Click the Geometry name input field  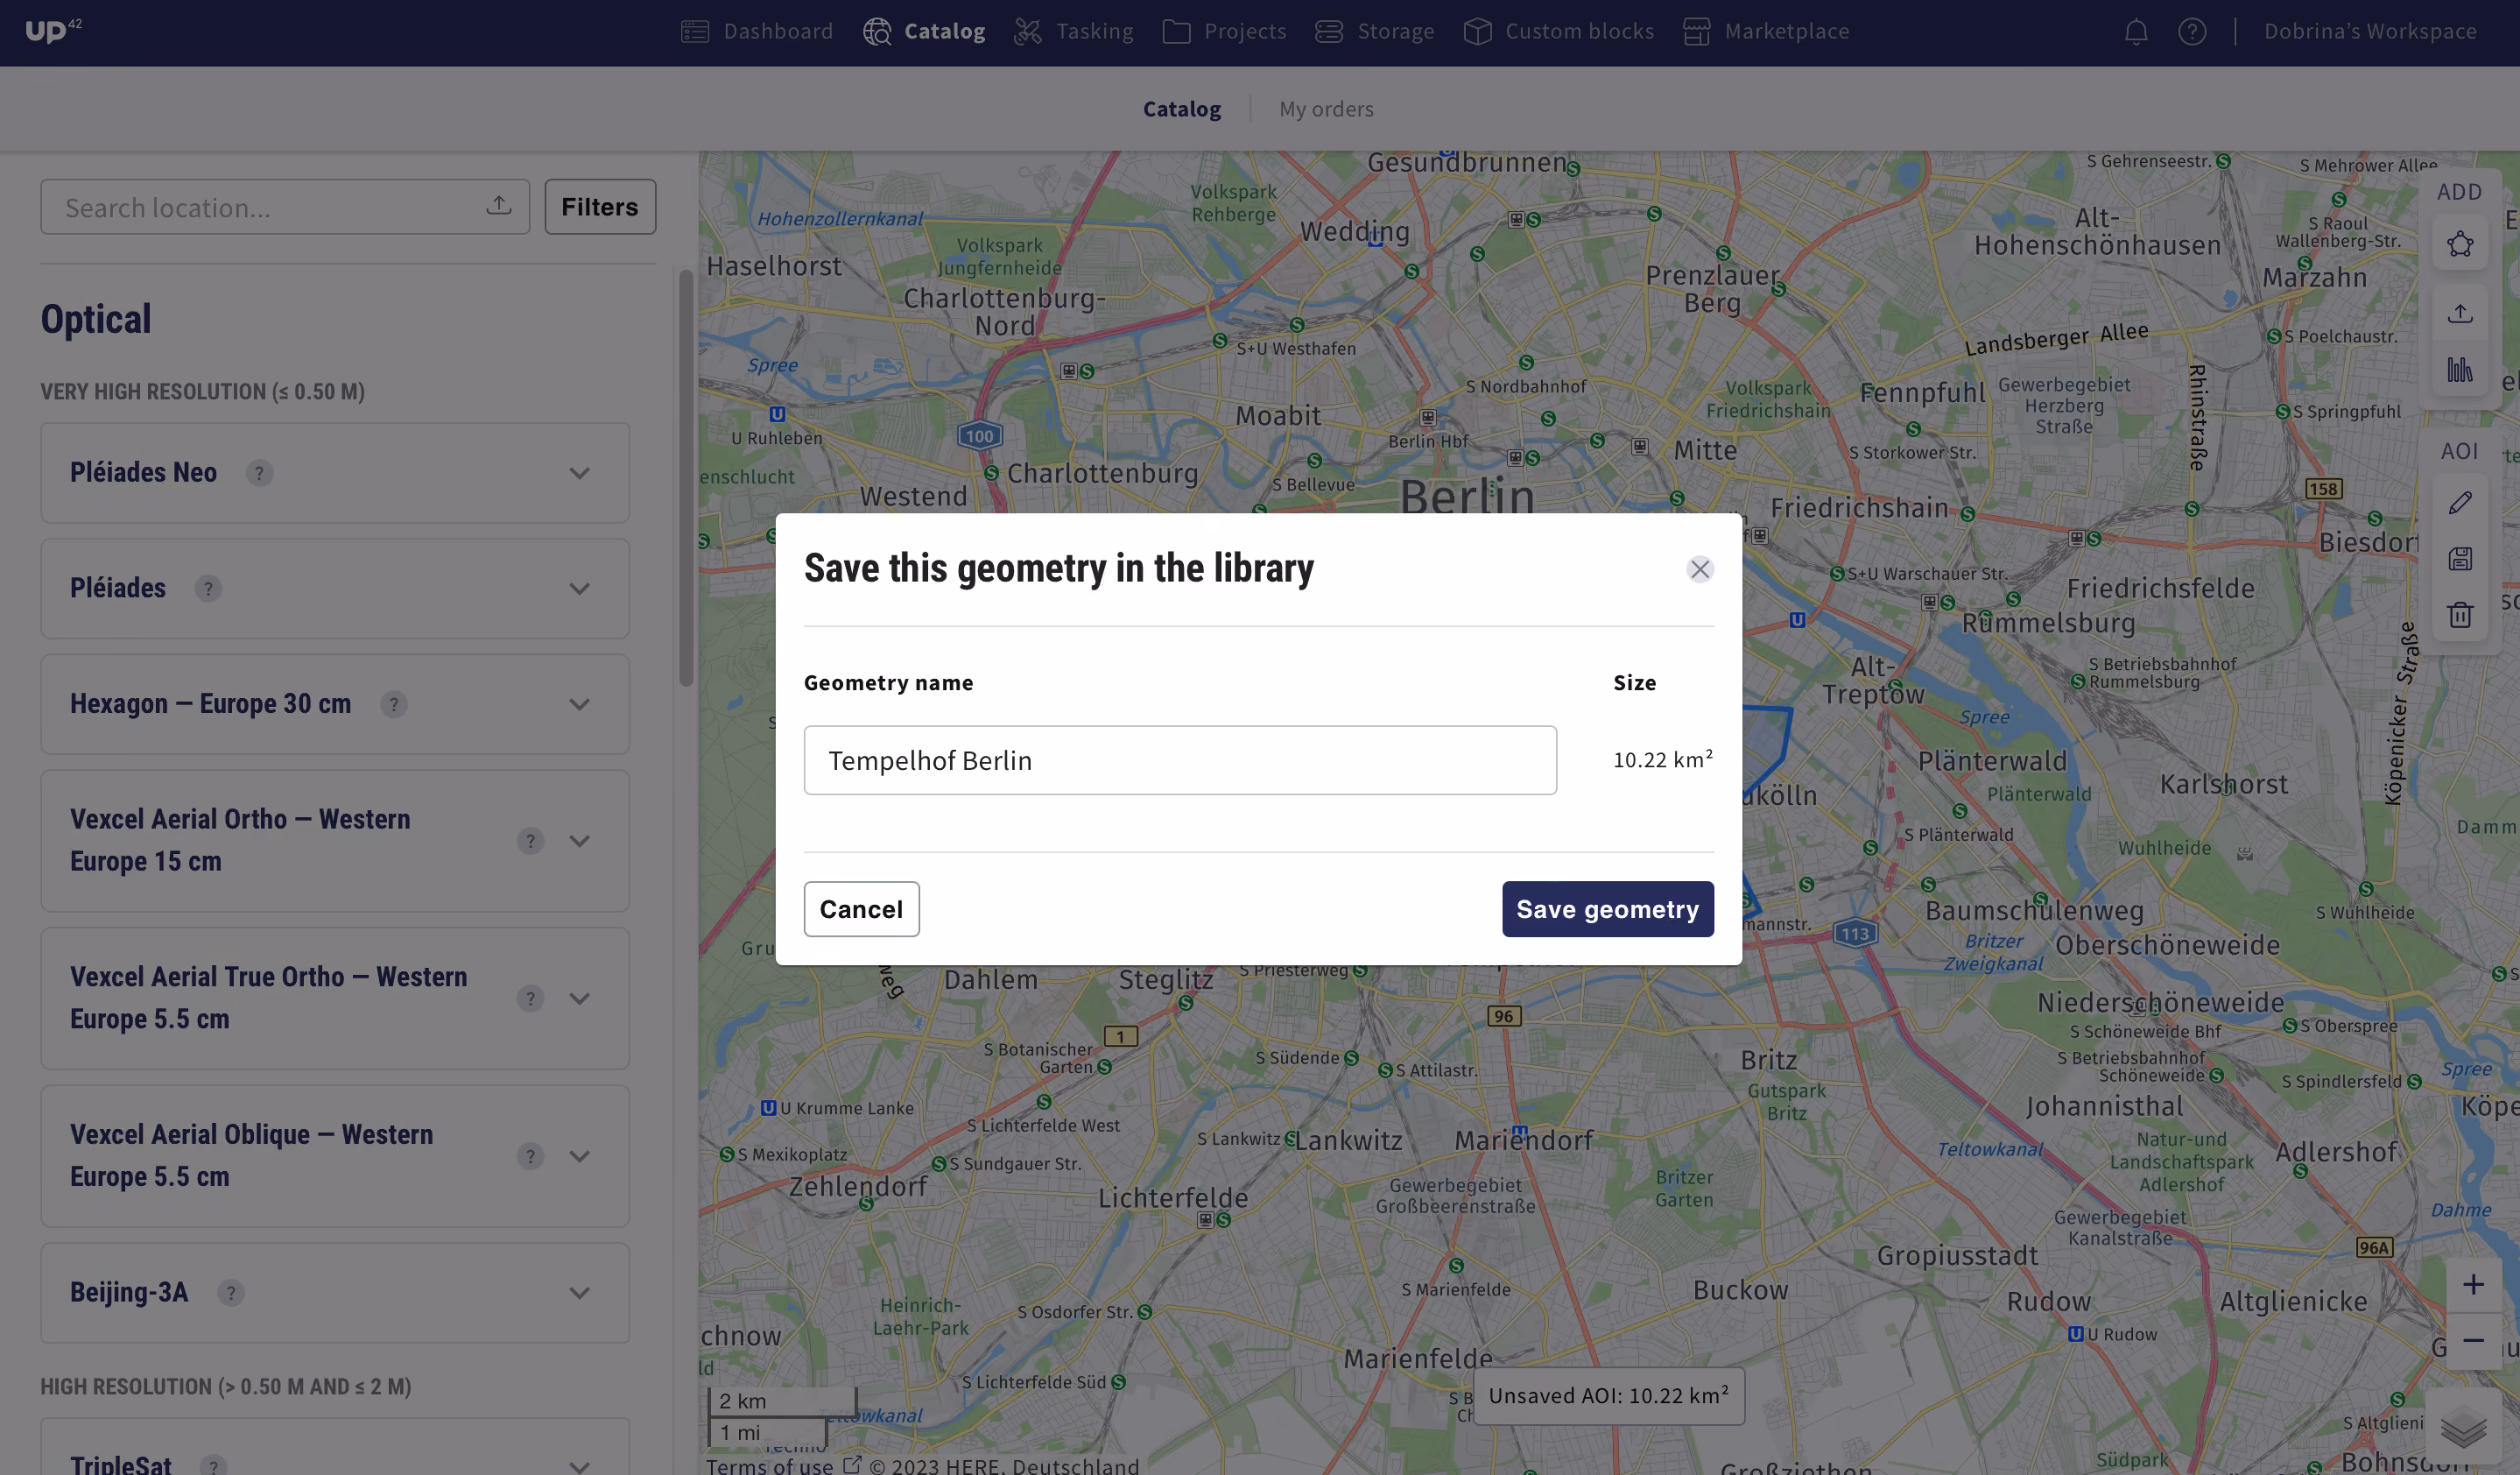point(1180,760)
